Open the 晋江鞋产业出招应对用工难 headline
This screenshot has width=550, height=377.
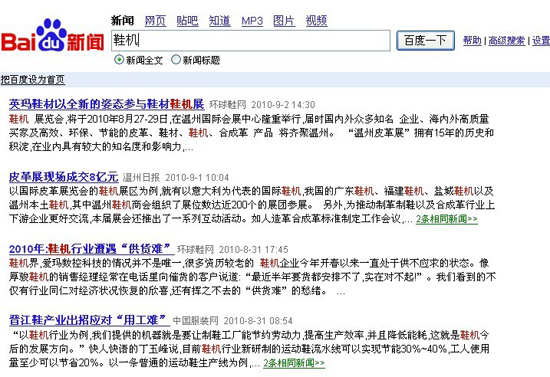(x=89, y=320)
